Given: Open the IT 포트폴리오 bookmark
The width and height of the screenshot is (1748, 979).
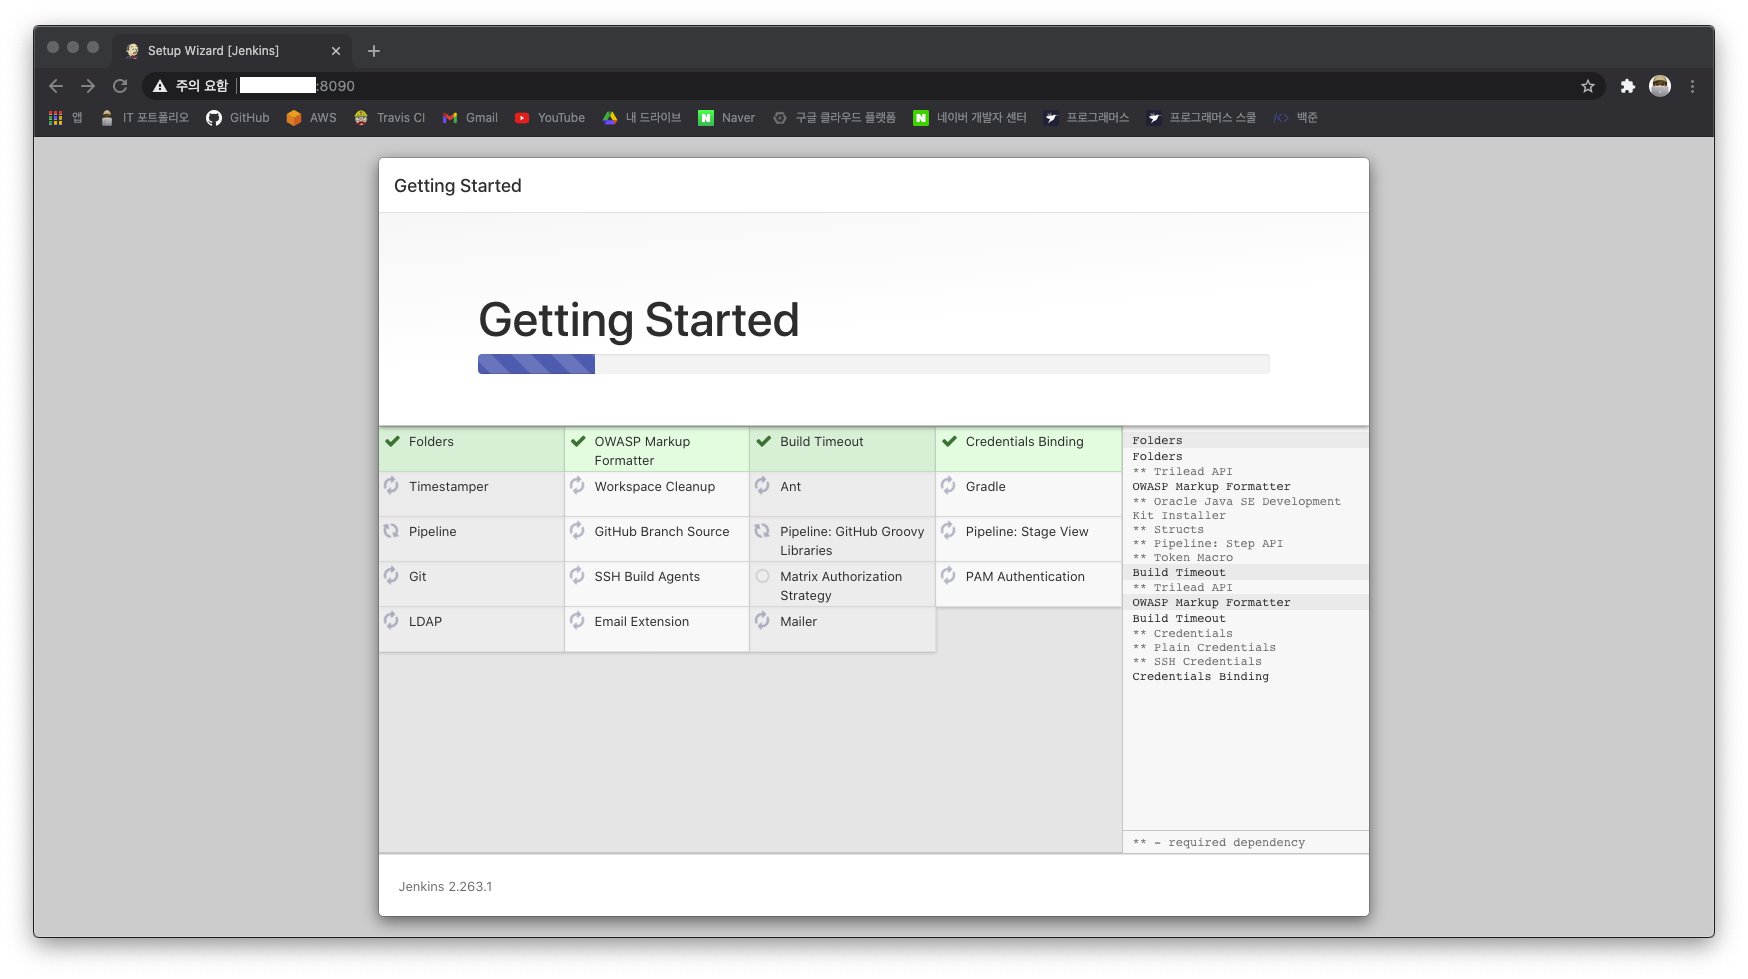Looking at the screenshot, I should click(x=144, y=118).
